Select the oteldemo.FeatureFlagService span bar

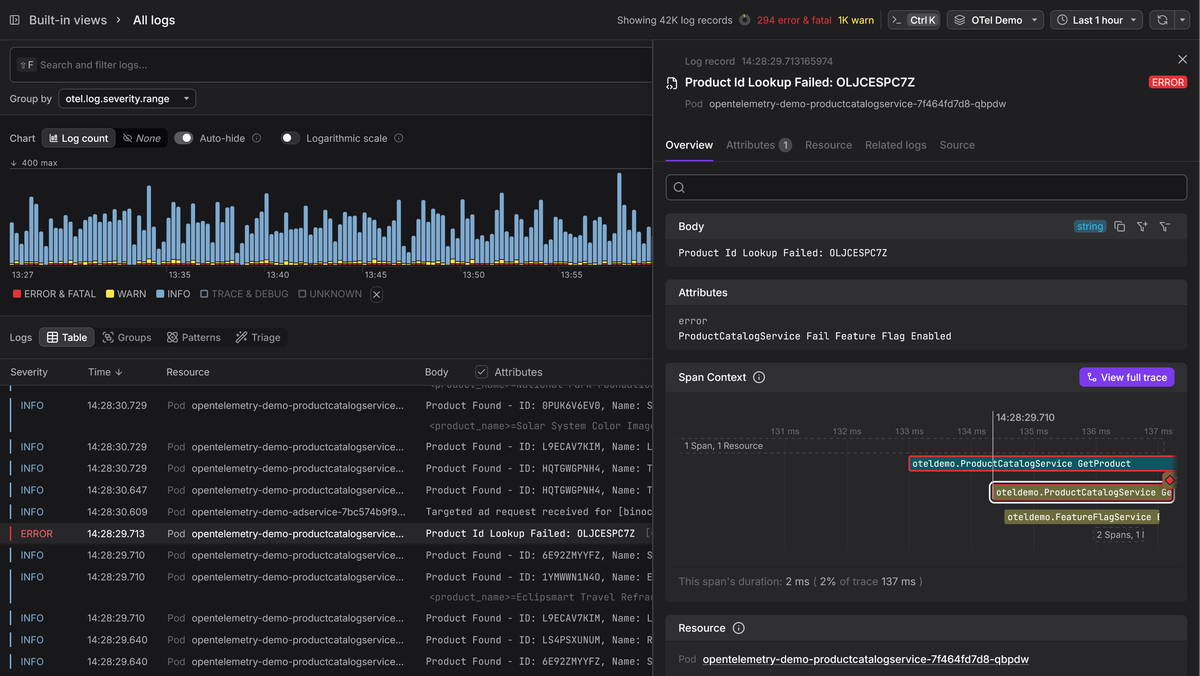[x=1080, y=517]
